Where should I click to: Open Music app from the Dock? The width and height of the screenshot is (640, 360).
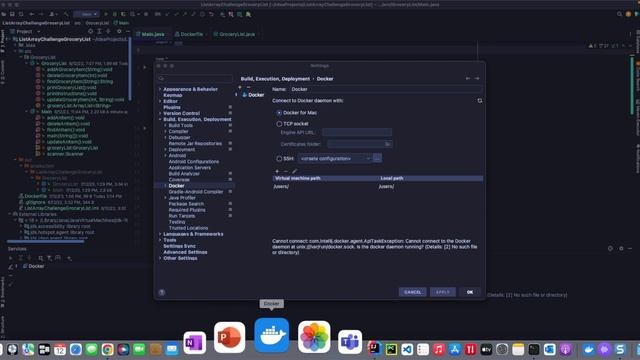tap(439, 349)
